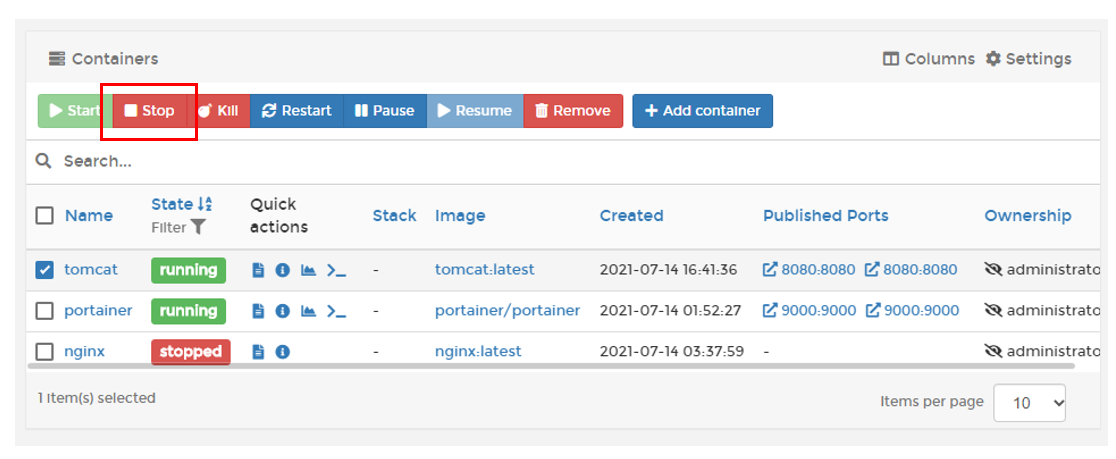The width and height of the screenshot is (1116, 459).
Task: Open first 9000:9000 published port link
Action: (810, 311)
